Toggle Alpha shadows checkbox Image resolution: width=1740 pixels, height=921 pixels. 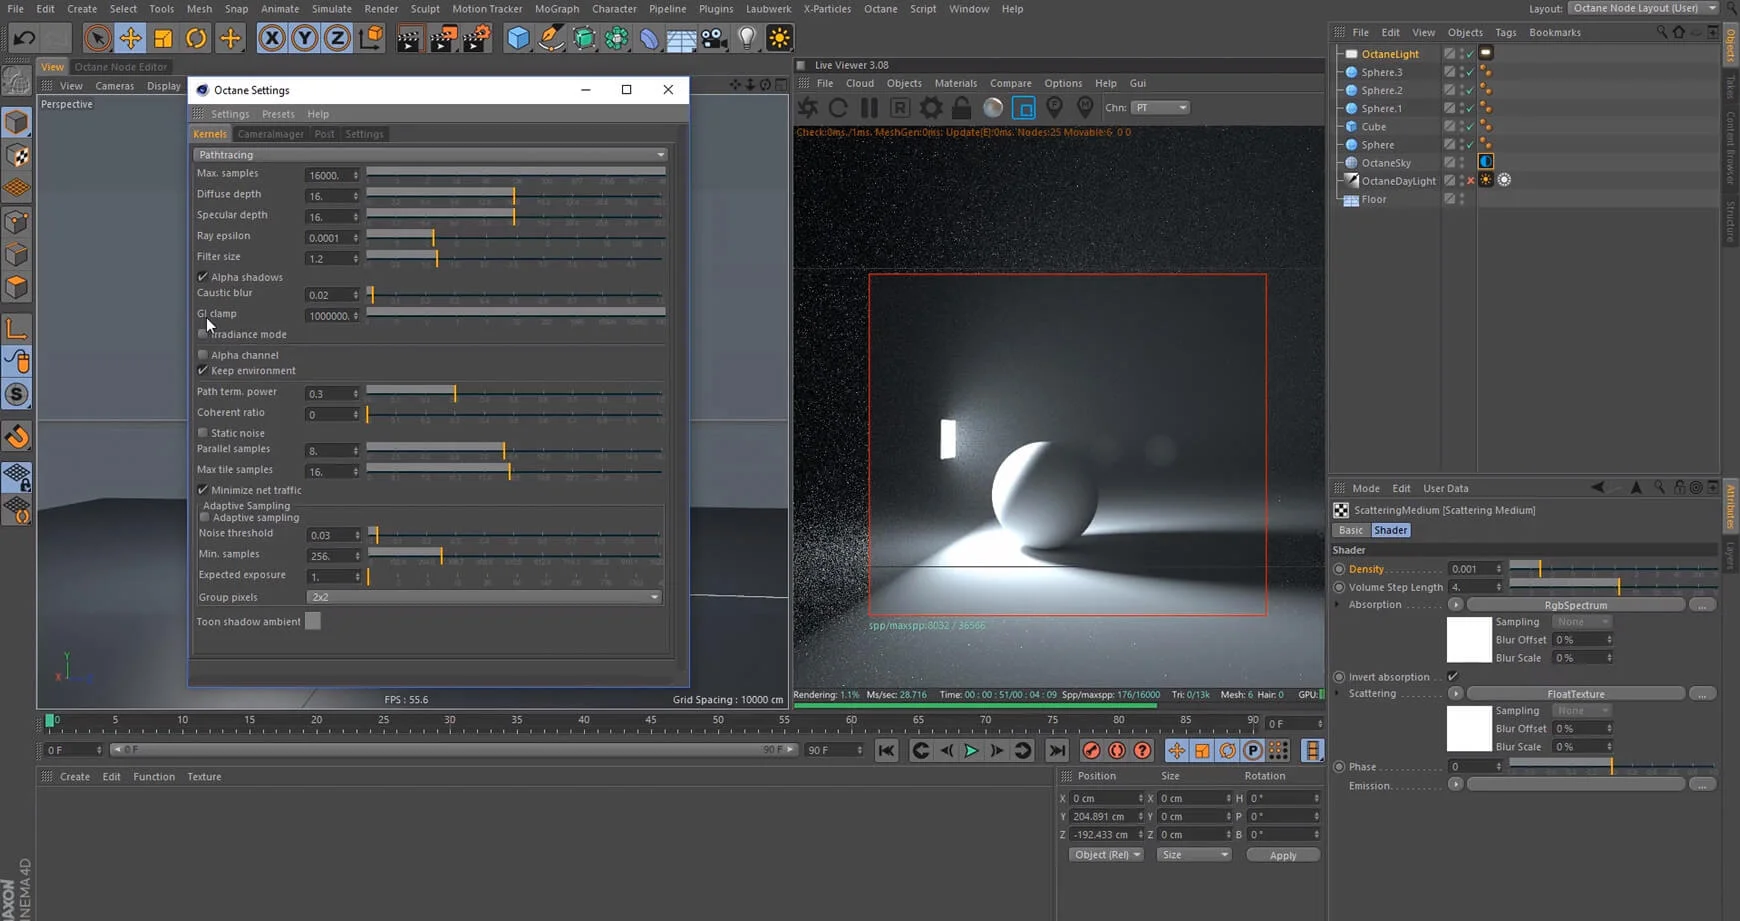pos(203,277)
